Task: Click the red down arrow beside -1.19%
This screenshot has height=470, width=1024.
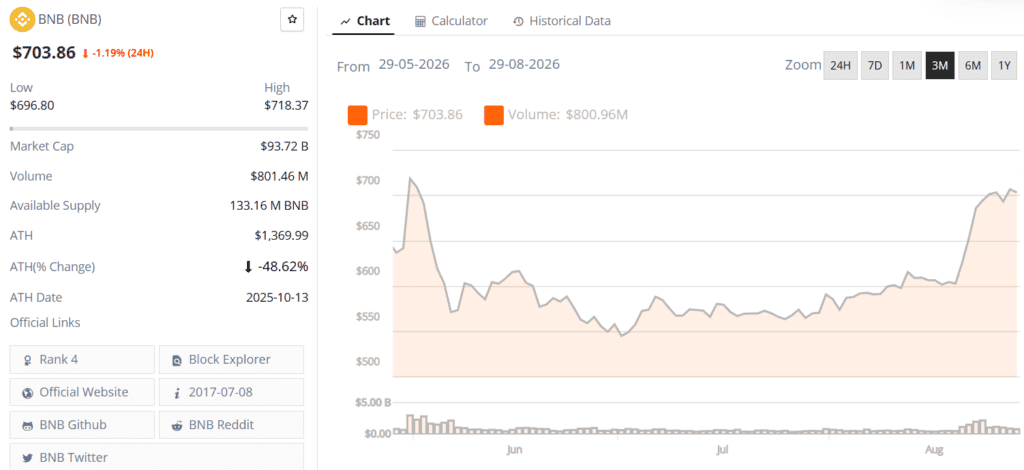Action: tap(85, 54)
